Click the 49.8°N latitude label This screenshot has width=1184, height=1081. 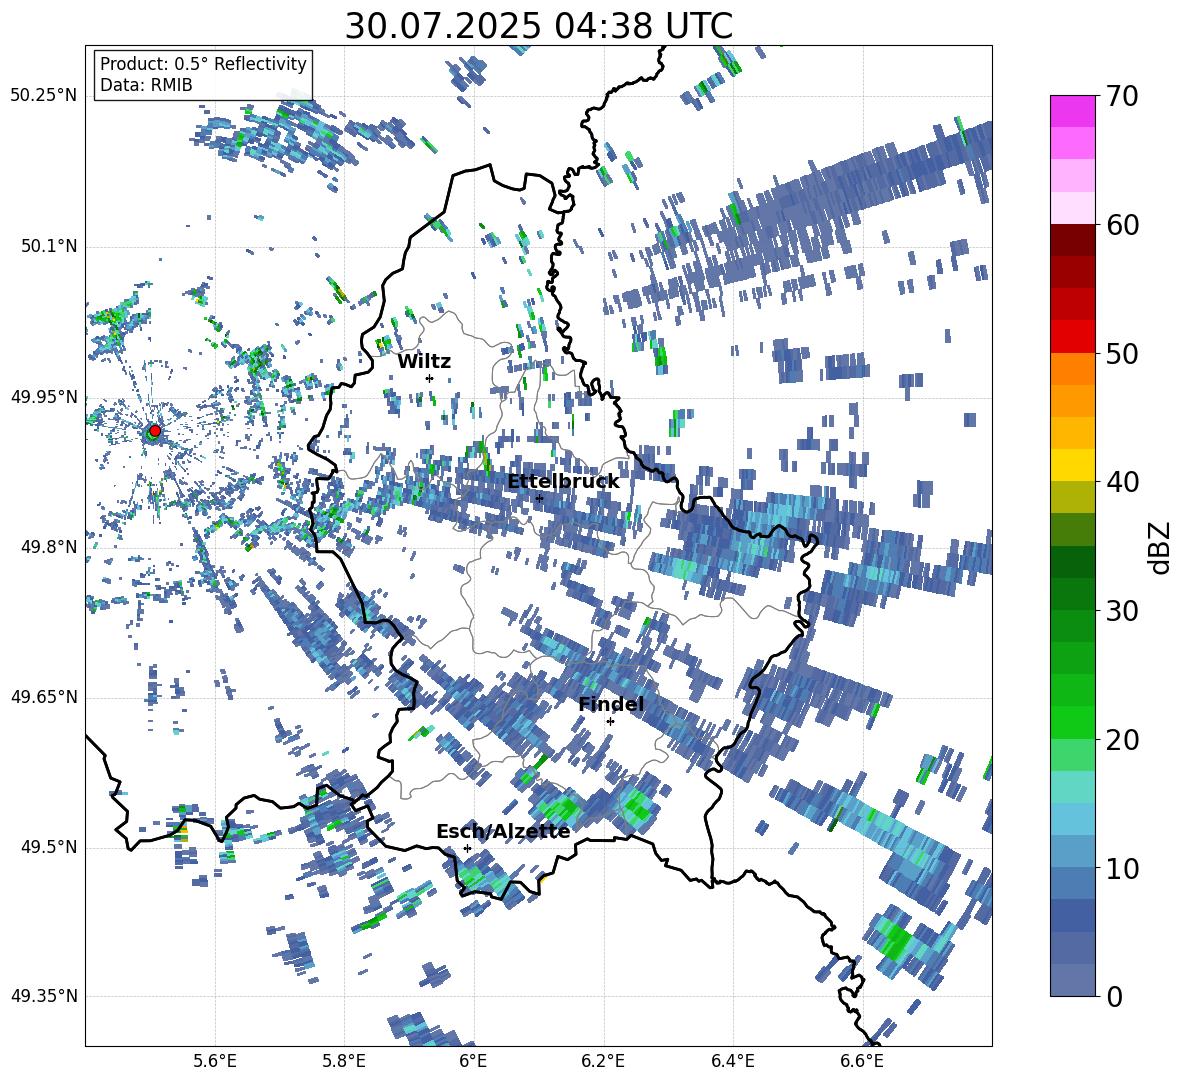[48, 547]
